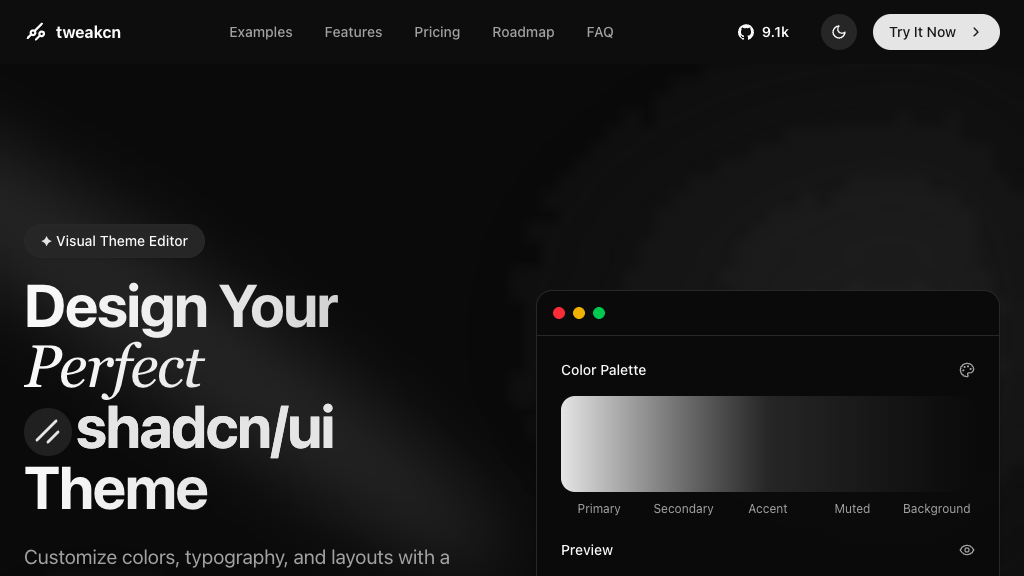This screenshot has height=576, width=1024.
Task: Open the GitHub repository icon
Action: [x=745, y=32]
